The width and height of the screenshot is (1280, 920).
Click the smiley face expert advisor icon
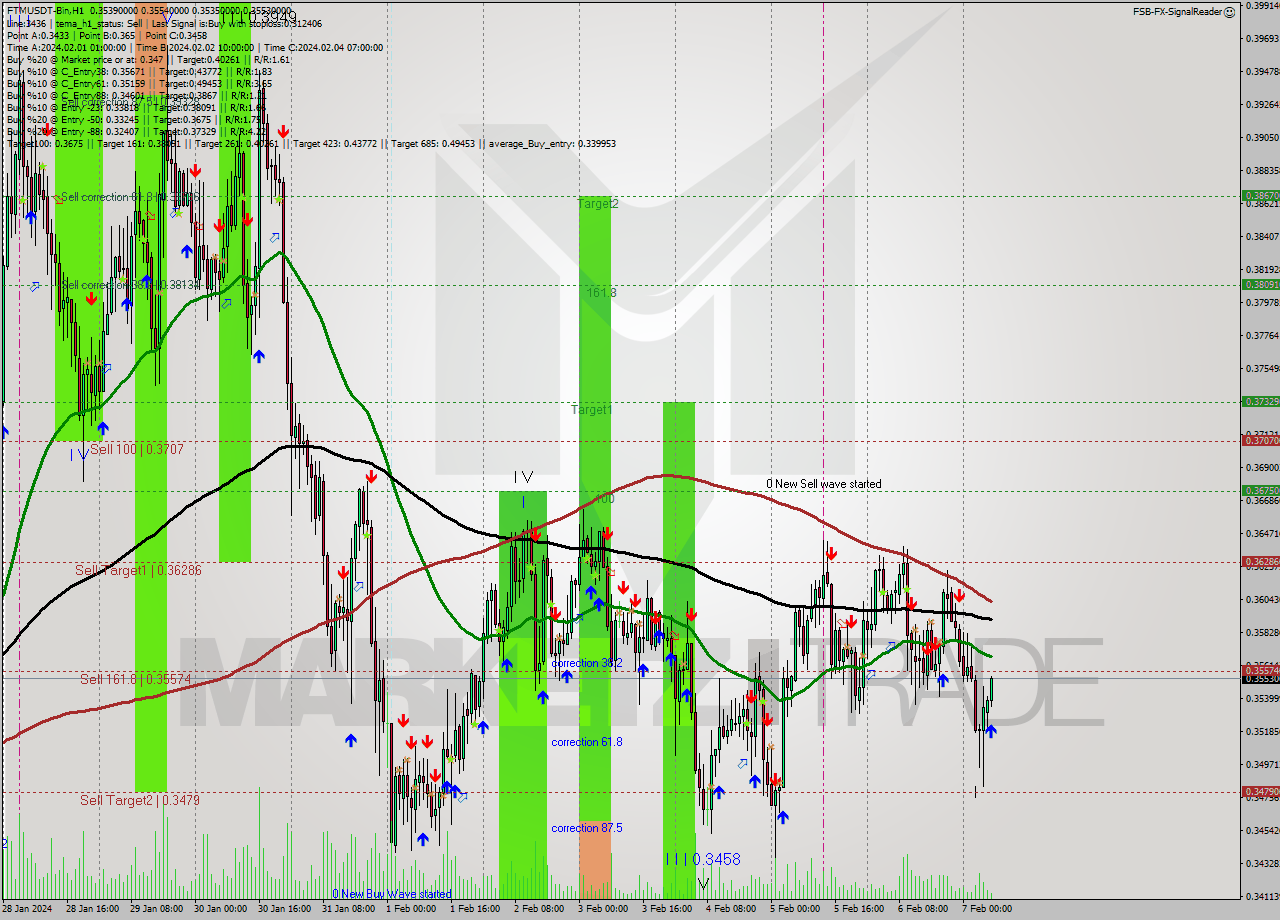(x=1231, y=11)
